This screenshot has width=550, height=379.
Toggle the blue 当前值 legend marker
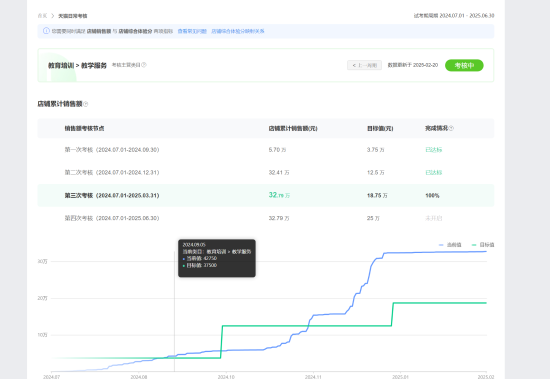click(x=441, y=245)
